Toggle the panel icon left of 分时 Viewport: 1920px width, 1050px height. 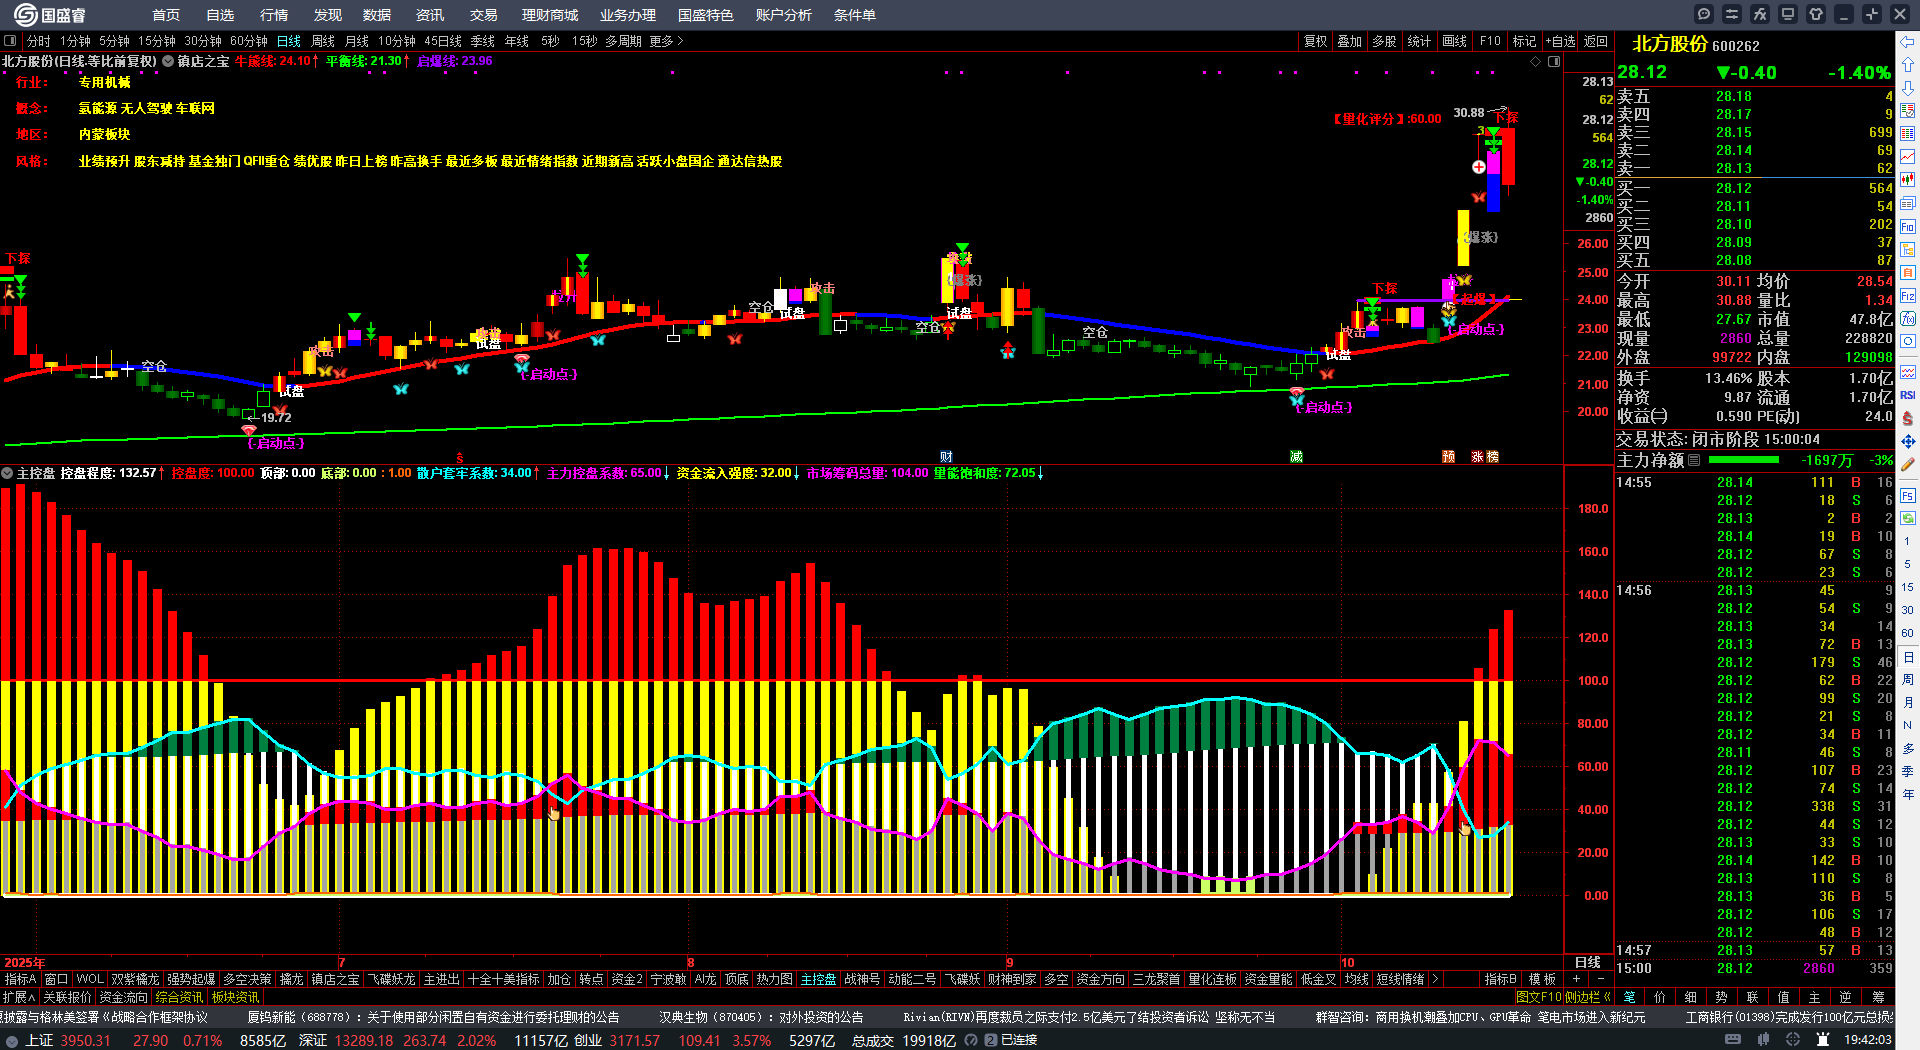pos(10,41)
